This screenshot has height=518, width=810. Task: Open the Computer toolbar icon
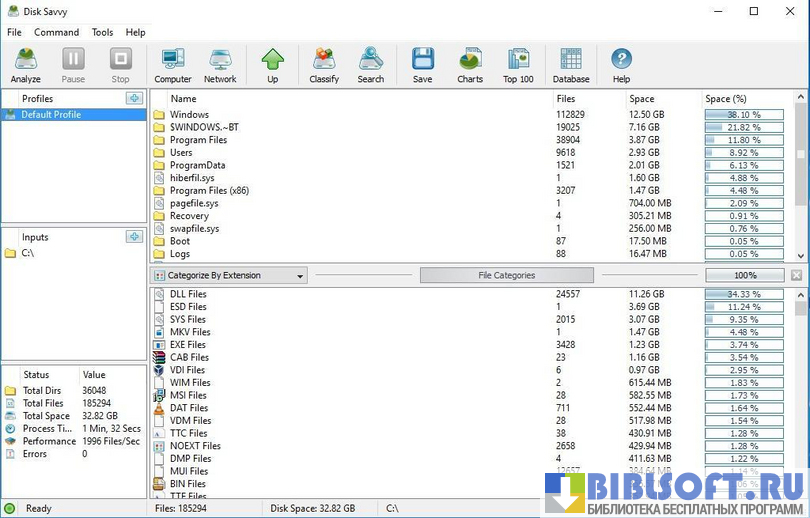(173, 65)
